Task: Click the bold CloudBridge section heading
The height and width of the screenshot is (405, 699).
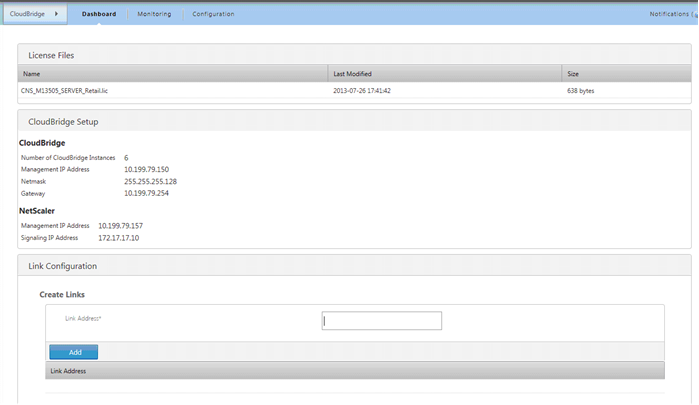Action: [x=42, y=143]
